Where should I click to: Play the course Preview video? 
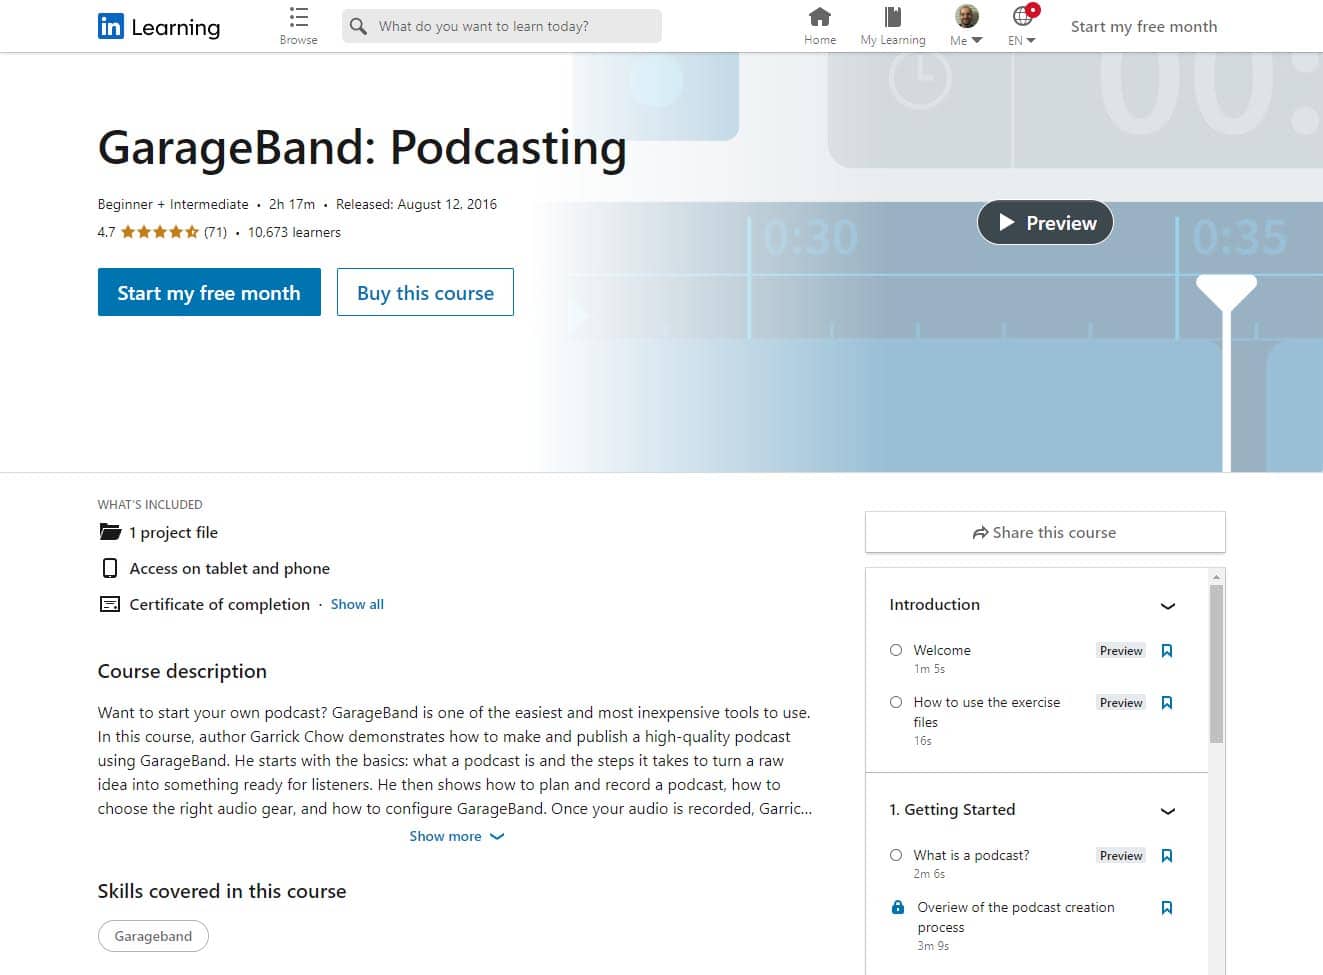click(x=1045, y=223)
